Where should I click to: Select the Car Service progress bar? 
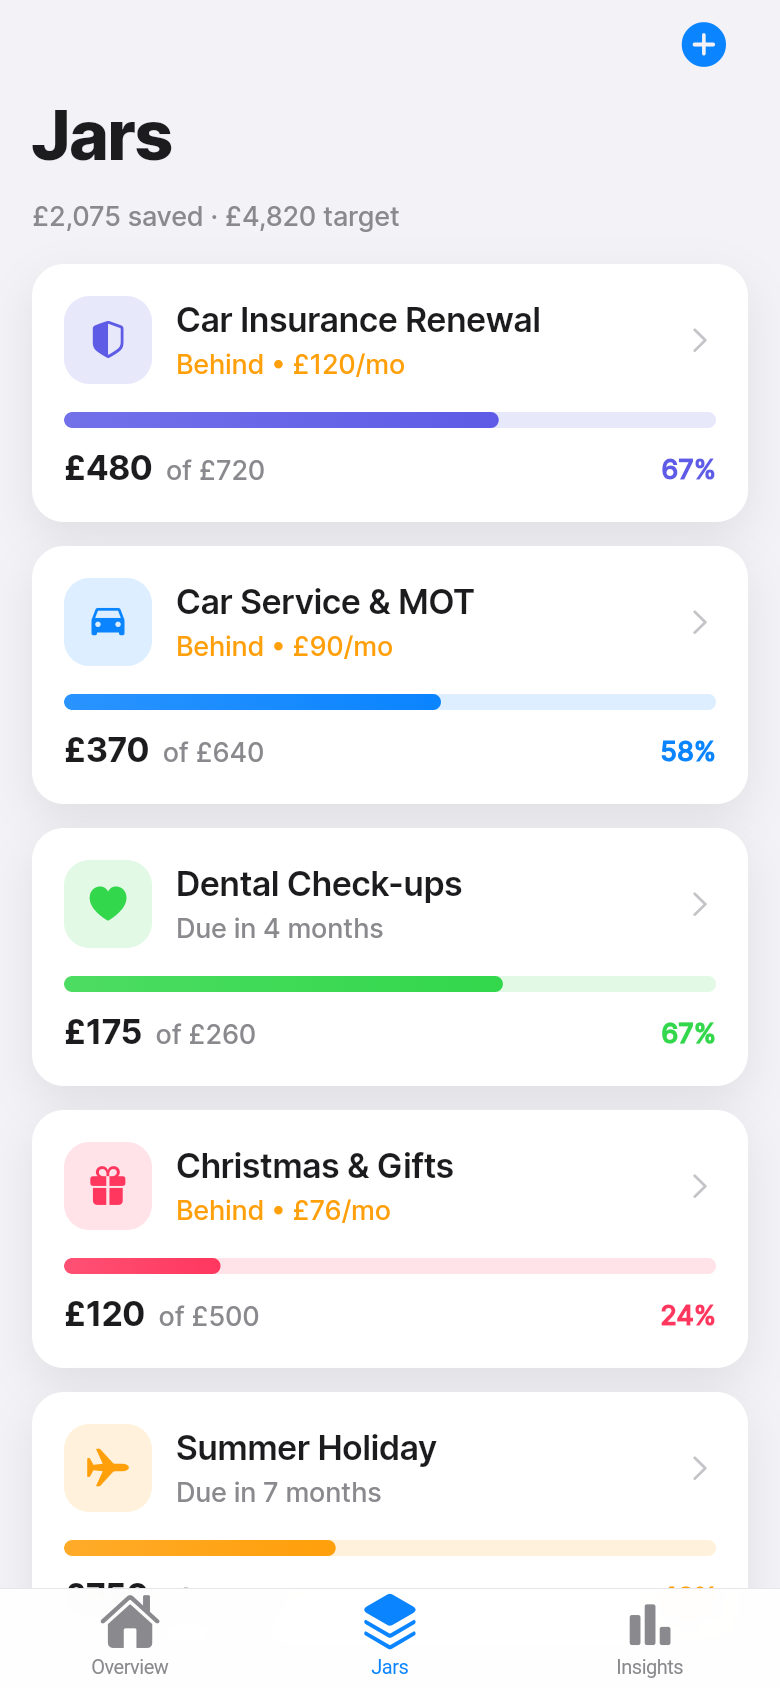point(390,702)
